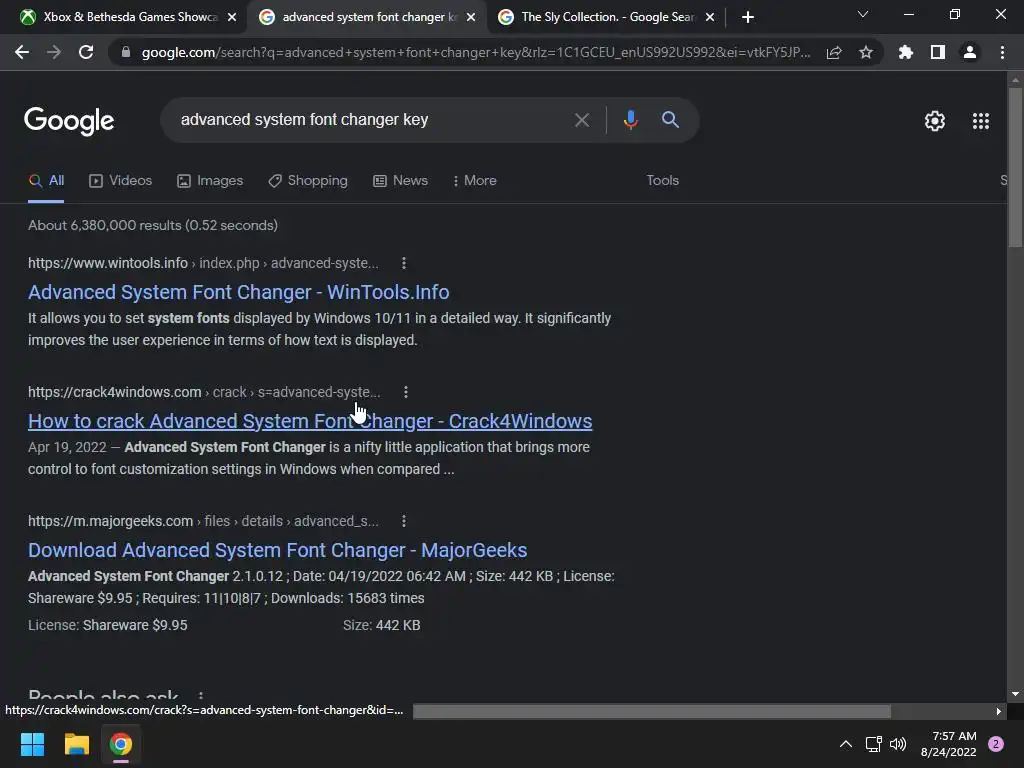Close the advanced system font changer tab

point(471,18)
